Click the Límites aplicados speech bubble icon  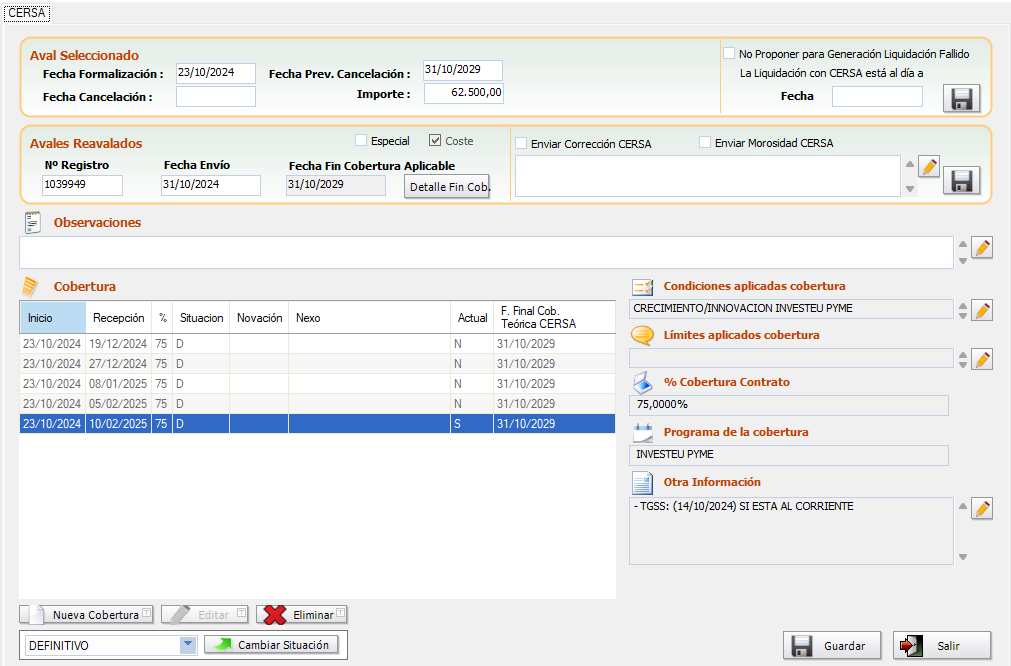pos(642,335)
